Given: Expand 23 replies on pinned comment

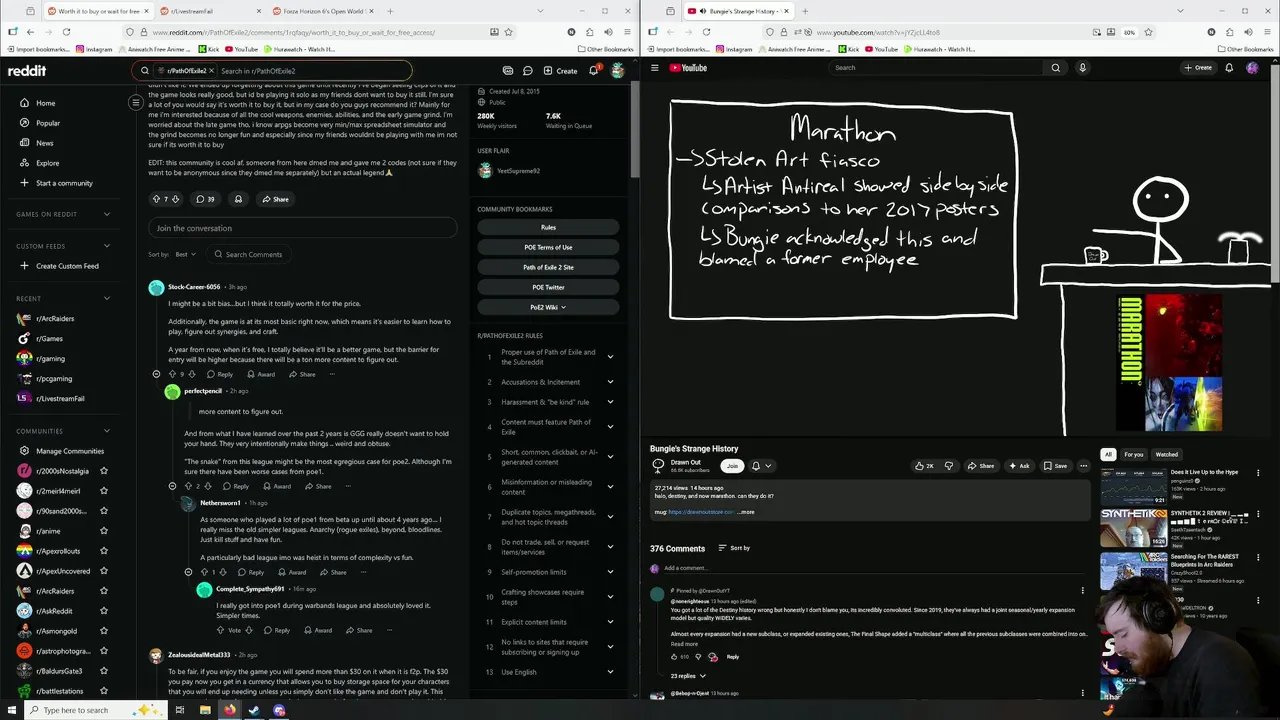Looking at the screenshot, I should 688,676.
